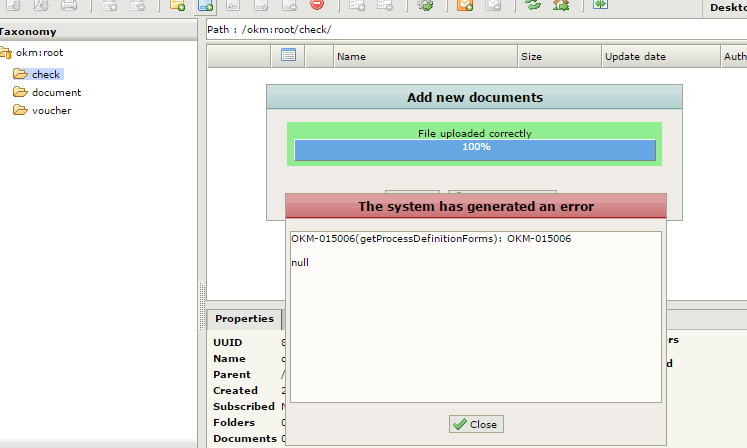Open the Desktop tab

point(725,7)
